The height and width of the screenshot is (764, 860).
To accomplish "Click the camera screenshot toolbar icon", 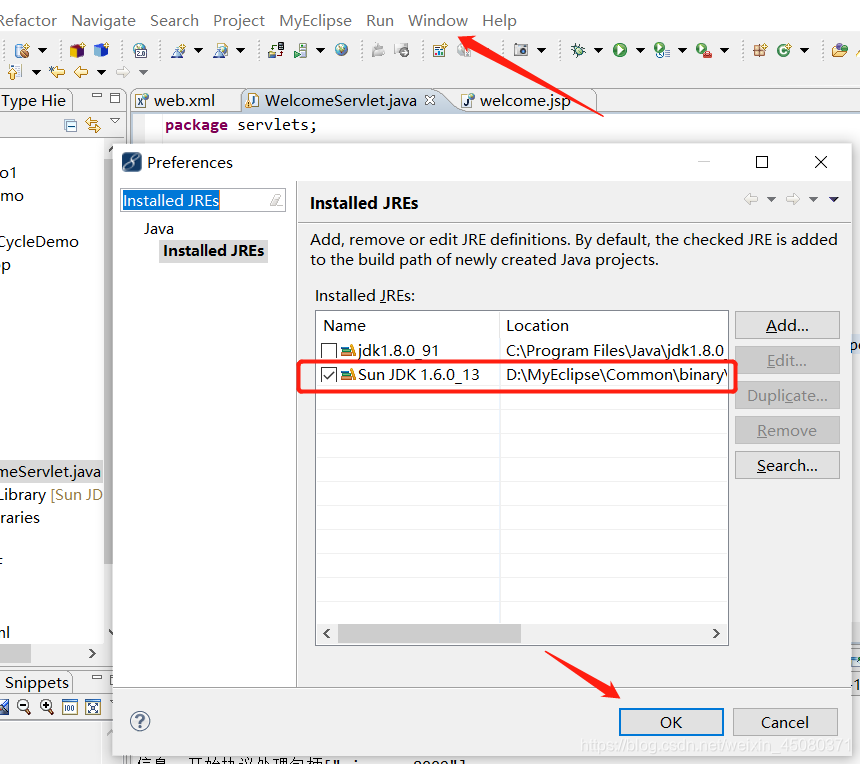I will tap(520, 50).
